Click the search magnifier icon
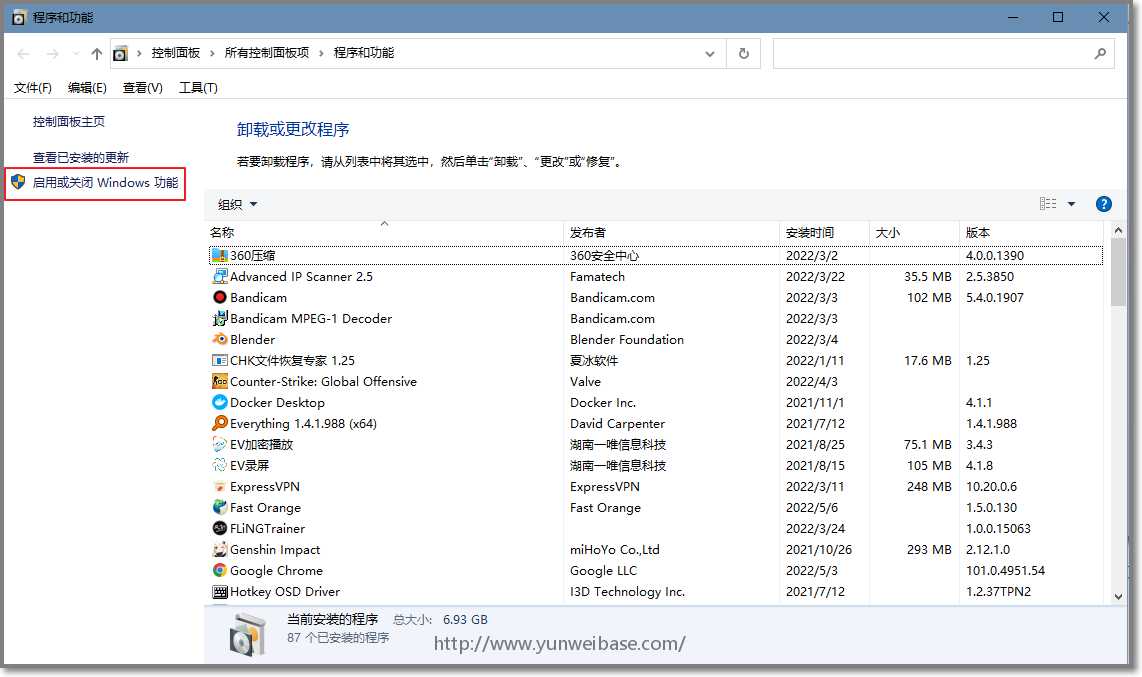Viewport: 1142px width, 677px height. pos(1100,53)
